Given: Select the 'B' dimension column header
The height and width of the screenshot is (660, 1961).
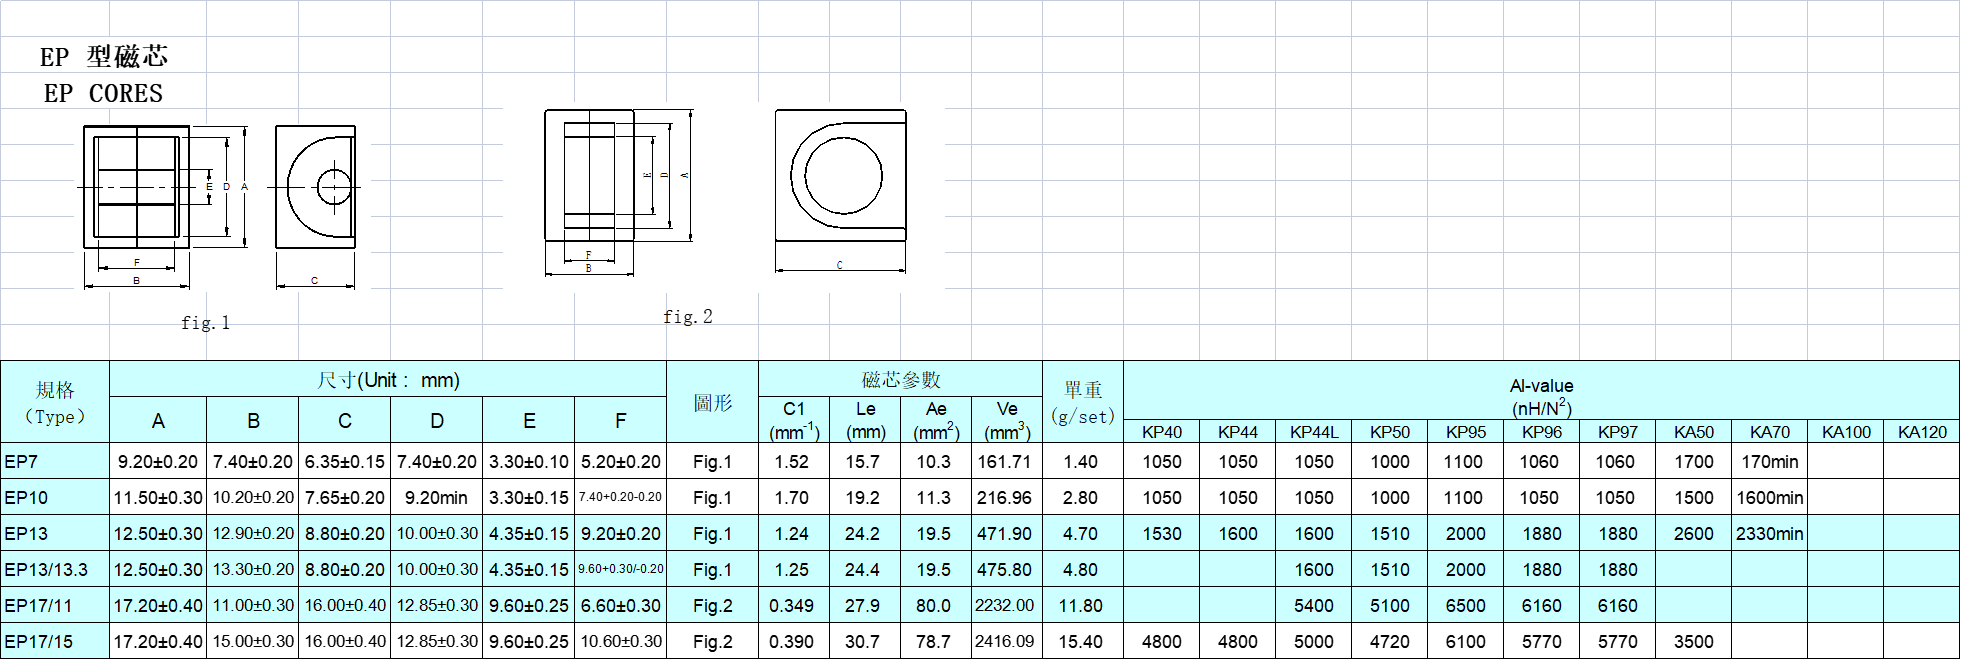Looking at the screenshot, I should (253, 420).
